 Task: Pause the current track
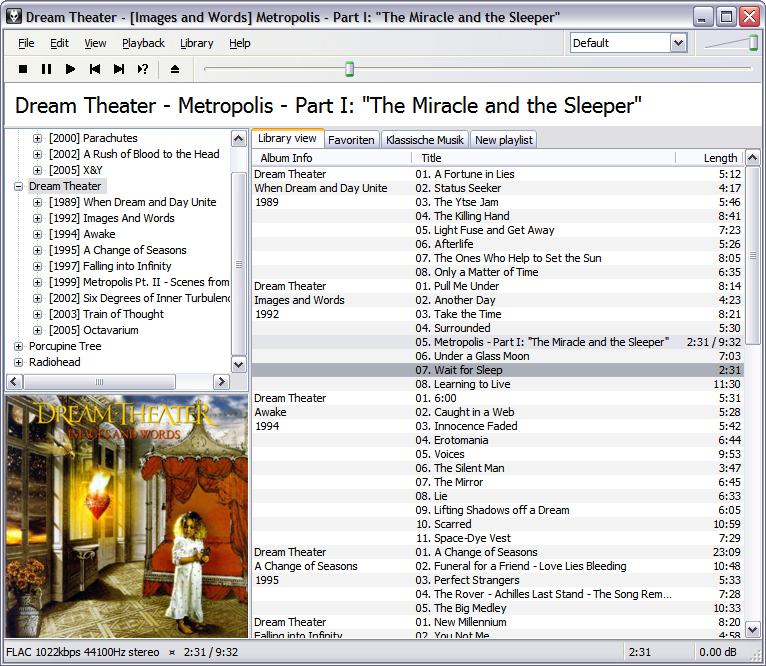point(46,69)
